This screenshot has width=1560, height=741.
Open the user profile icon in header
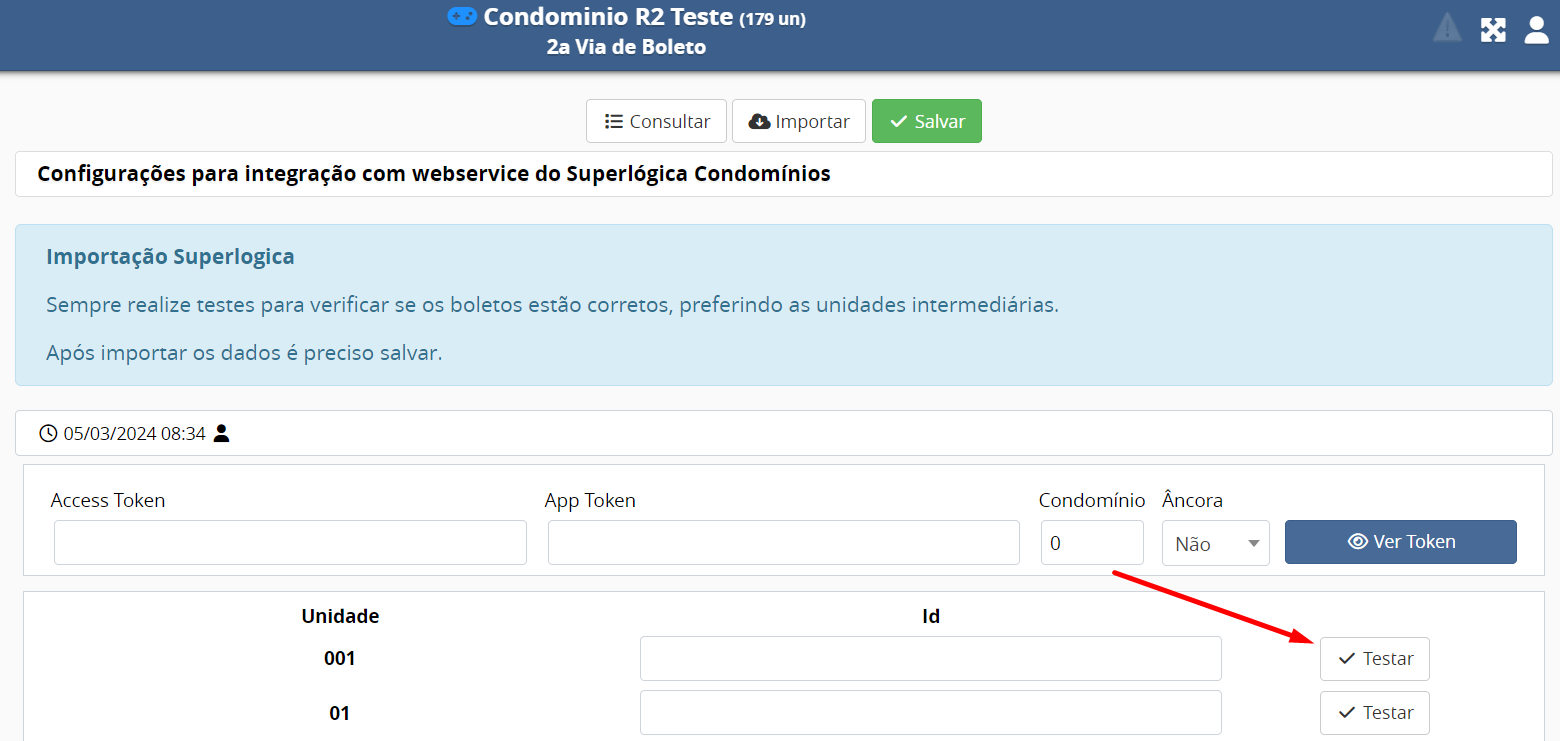tap(1536, 30)
